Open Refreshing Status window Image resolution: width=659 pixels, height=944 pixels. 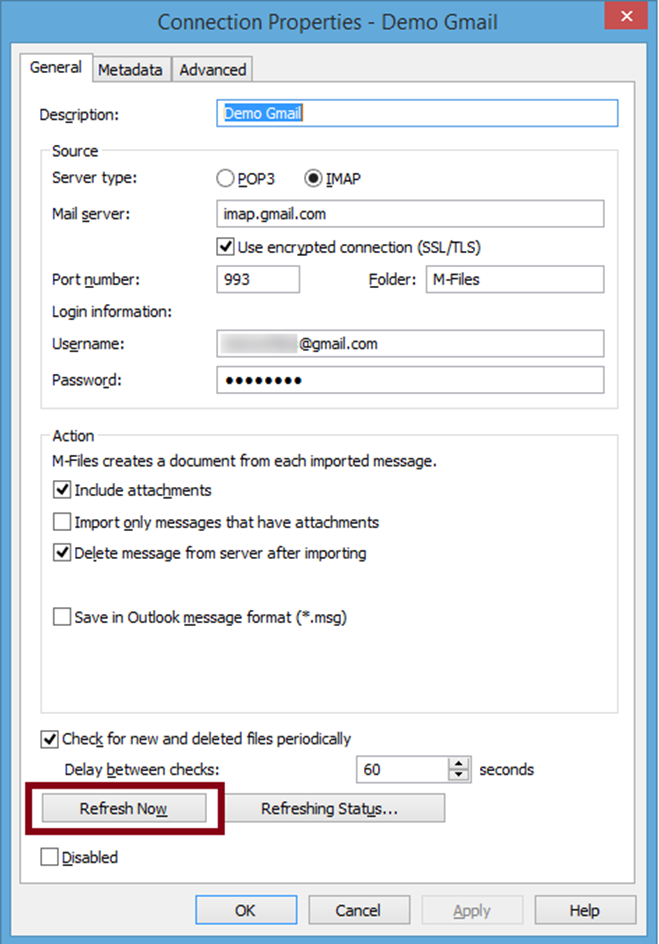coord(329,809)
